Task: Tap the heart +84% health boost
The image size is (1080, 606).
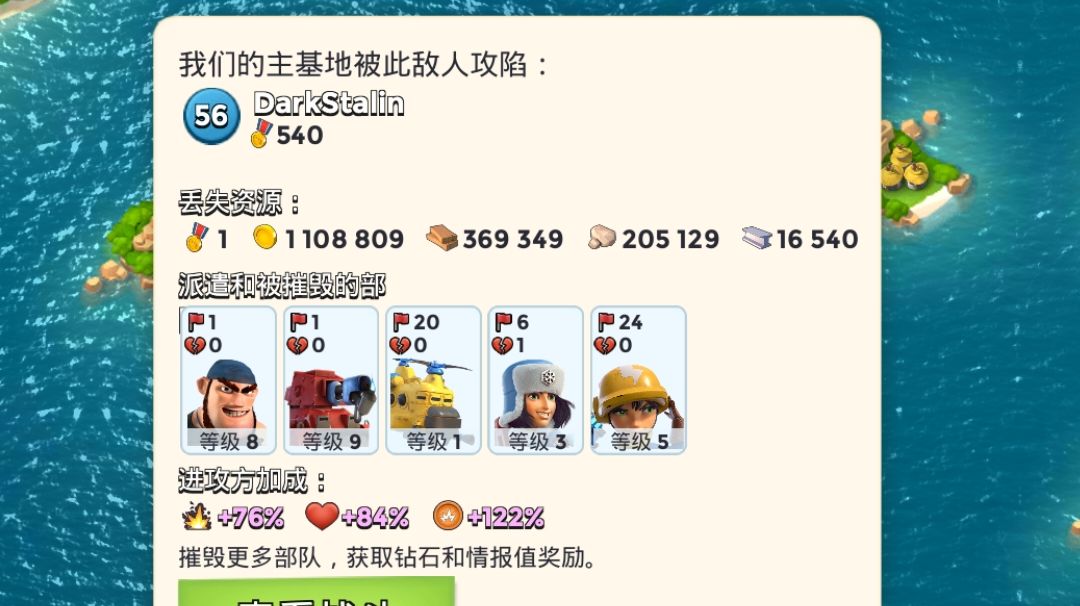Action: 322,515
